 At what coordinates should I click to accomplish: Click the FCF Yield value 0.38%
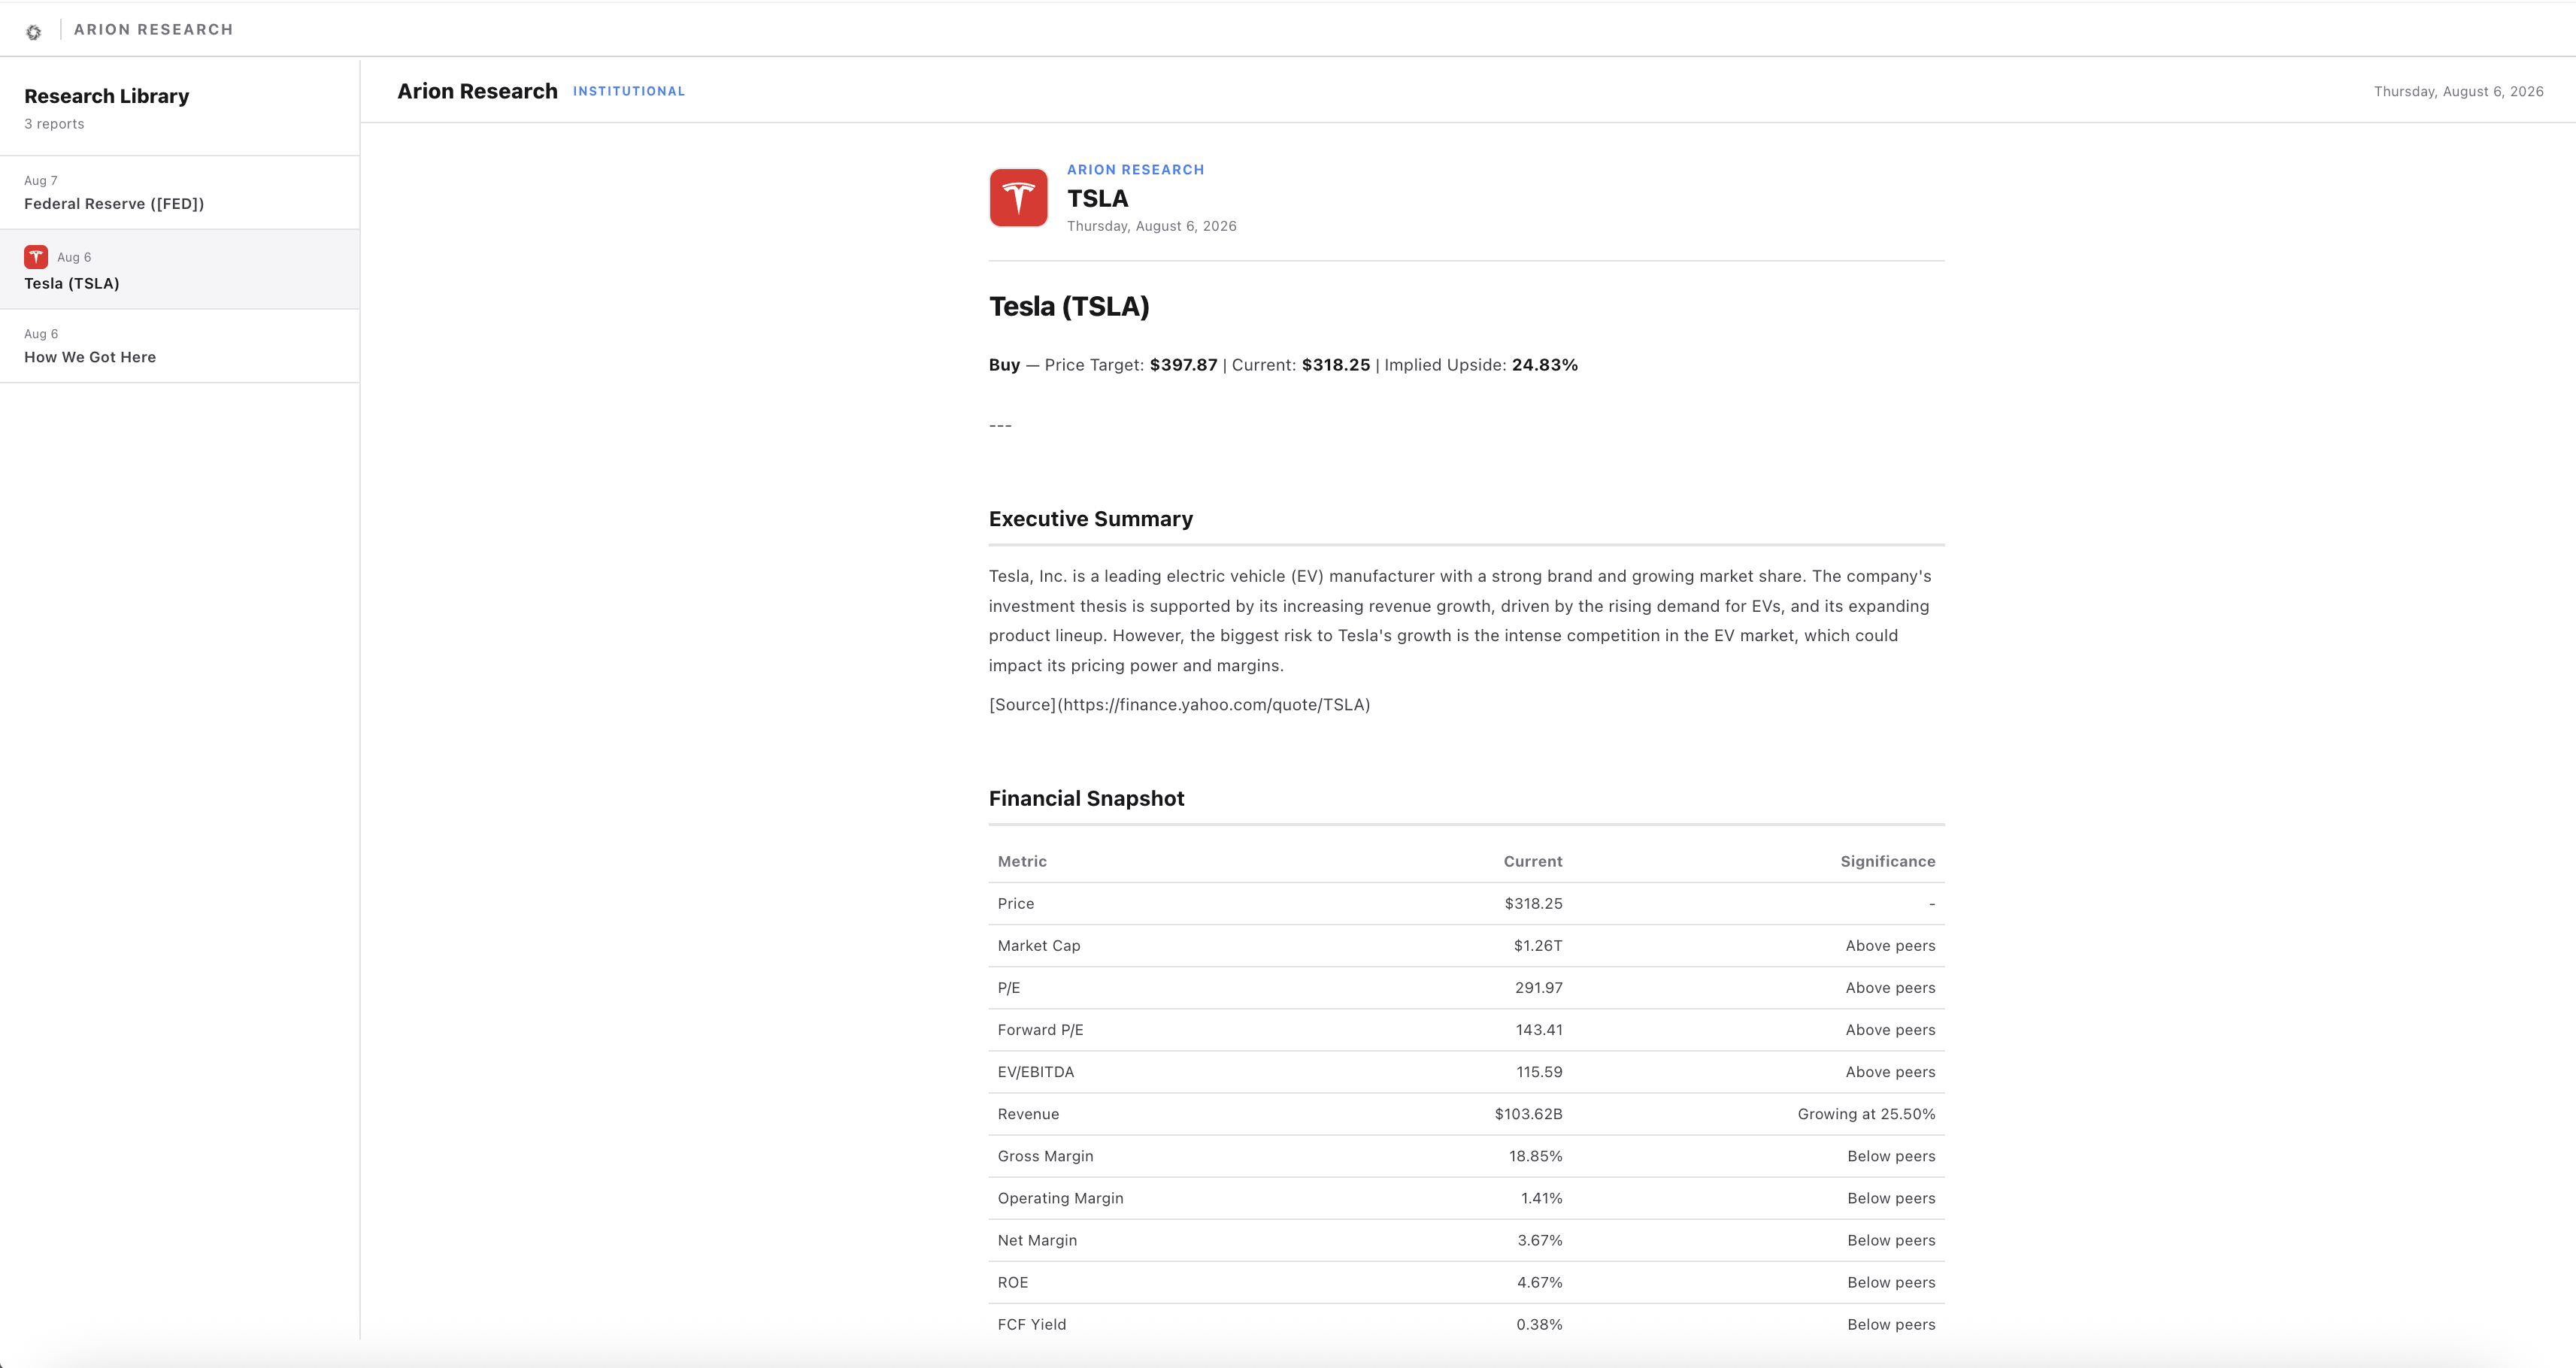(x=1539, y=1324)
